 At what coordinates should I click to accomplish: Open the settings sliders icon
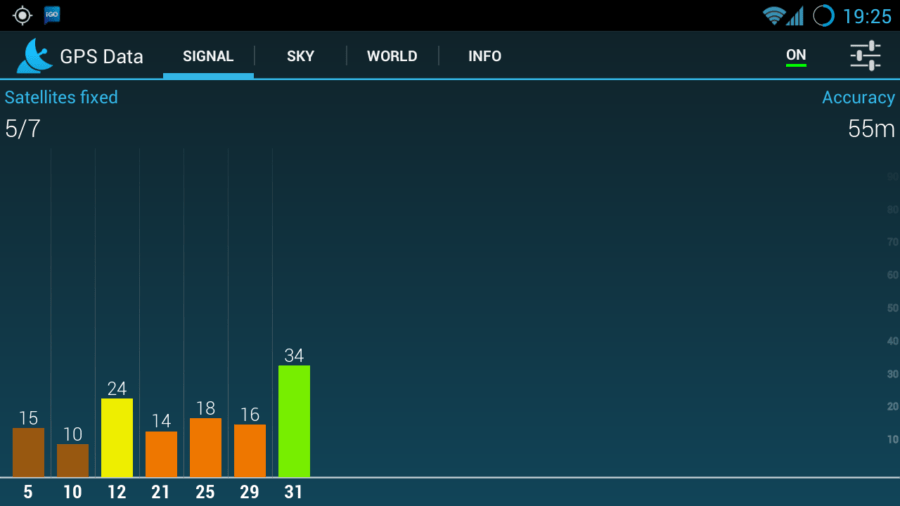866,56
